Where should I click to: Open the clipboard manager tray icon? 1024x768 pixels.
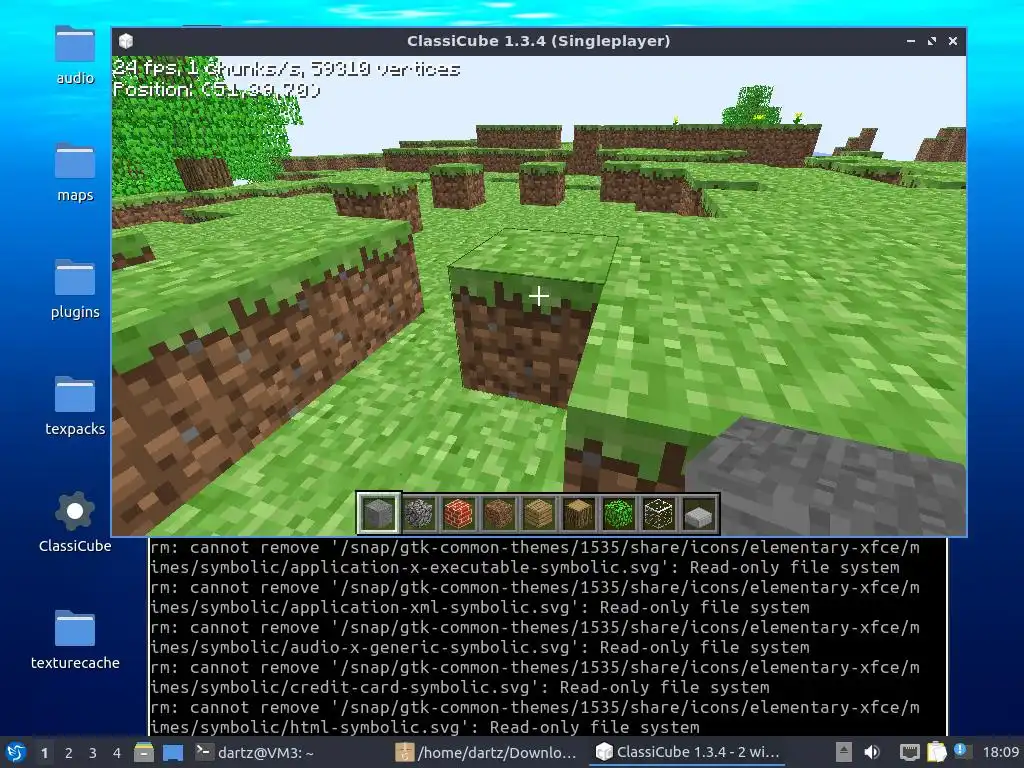tap(936, 753)
